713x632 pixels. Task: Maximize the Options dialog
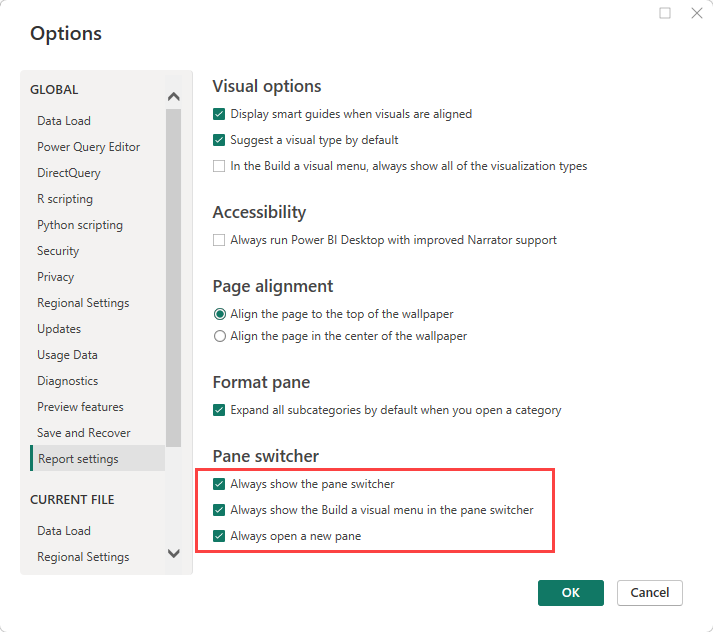[665, 13]
